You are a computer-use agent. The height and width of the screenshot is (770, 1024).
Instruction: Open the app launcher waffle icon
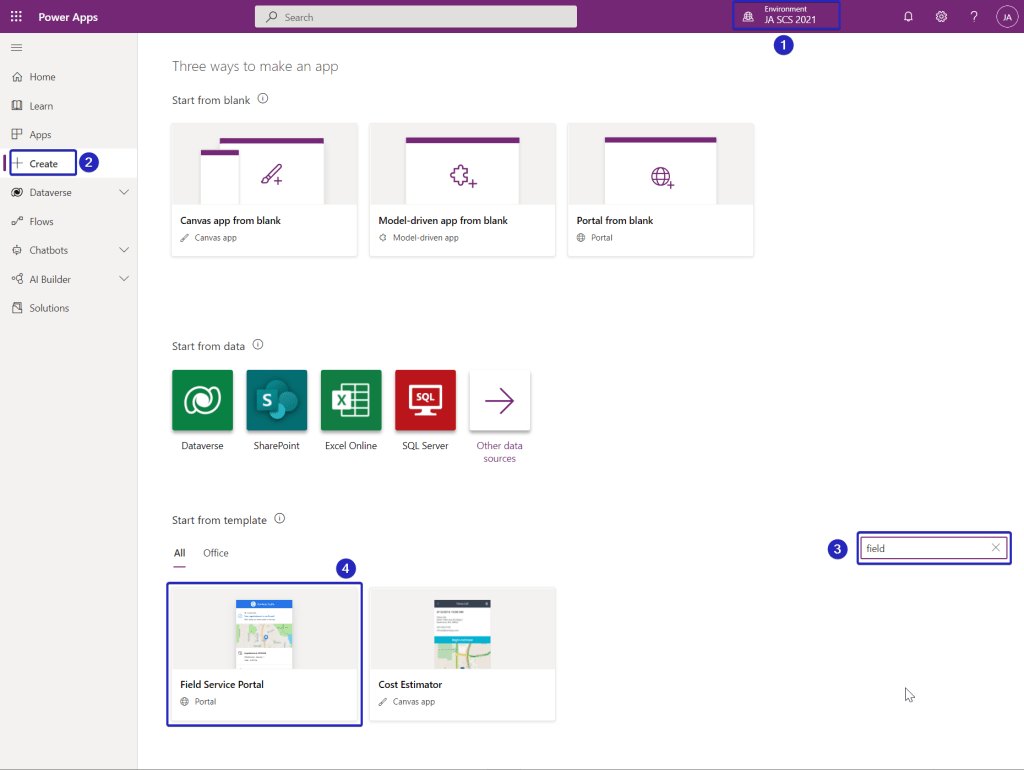click(16, 17)
